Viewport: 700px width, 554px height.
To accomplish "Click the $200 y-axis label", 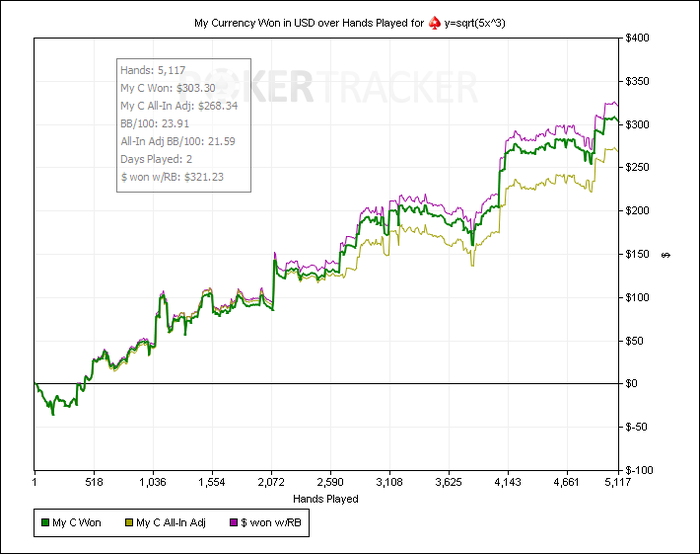I will click(x=637, y=211).
